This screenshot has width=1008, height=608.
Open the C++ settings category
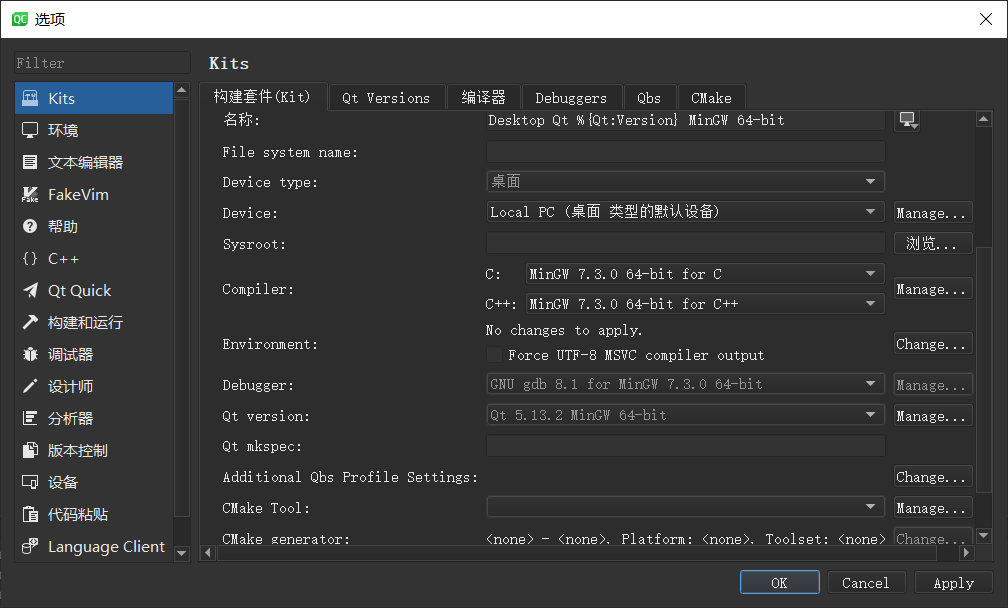[65, 258]
